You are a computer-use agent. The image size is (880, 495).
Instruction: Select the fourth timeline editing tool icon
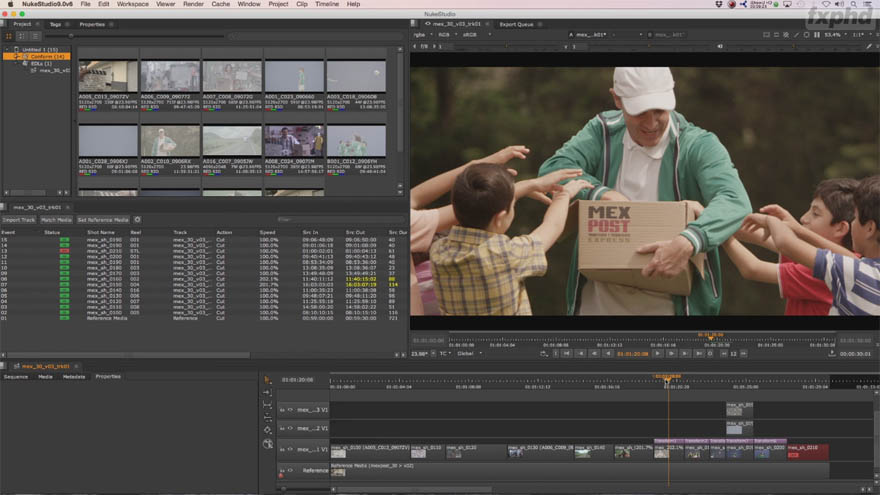pos(267,418)
